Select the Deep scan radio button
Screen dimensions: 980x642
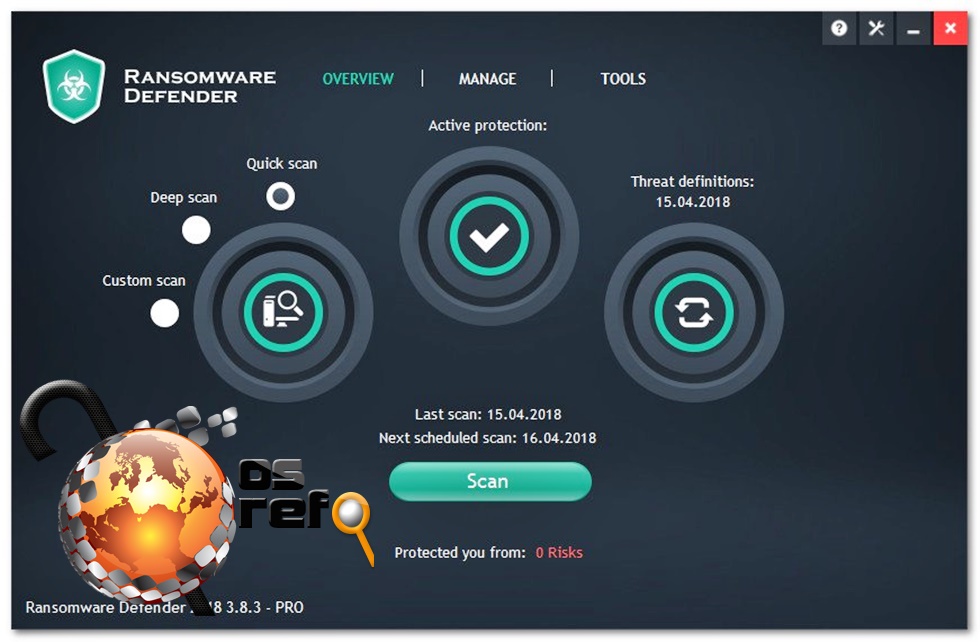coord(196,230)
